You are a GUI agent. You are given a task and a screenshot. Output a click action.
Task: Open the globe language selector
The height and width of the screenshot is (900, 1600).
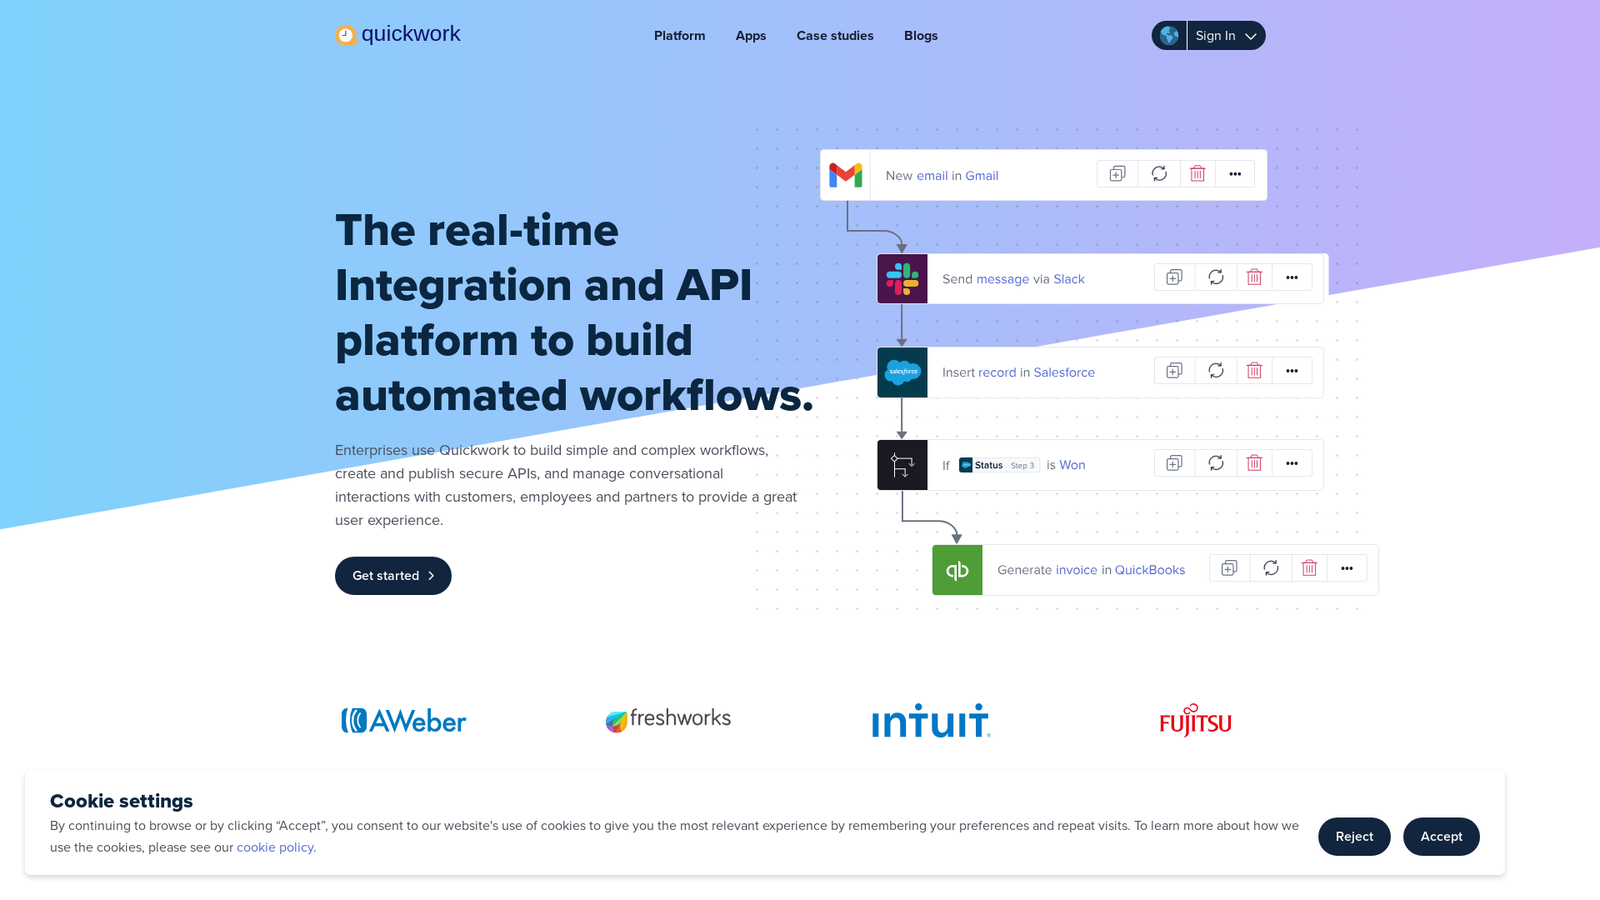pos(1169,36)
